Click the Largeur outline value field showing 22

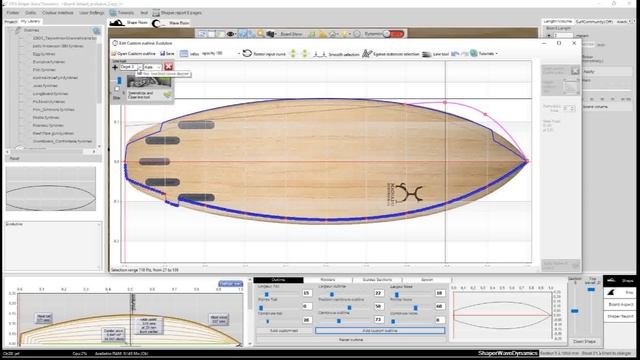pyautogui.click(x=379, y=293)
